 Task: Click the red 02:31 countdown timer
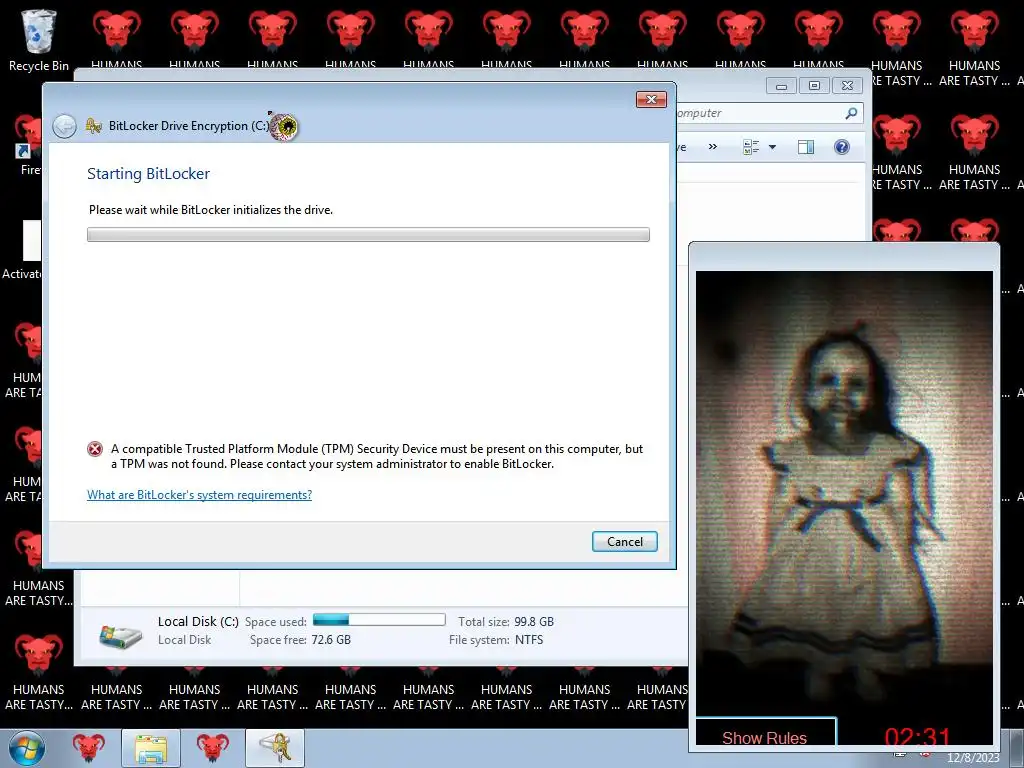918,737
